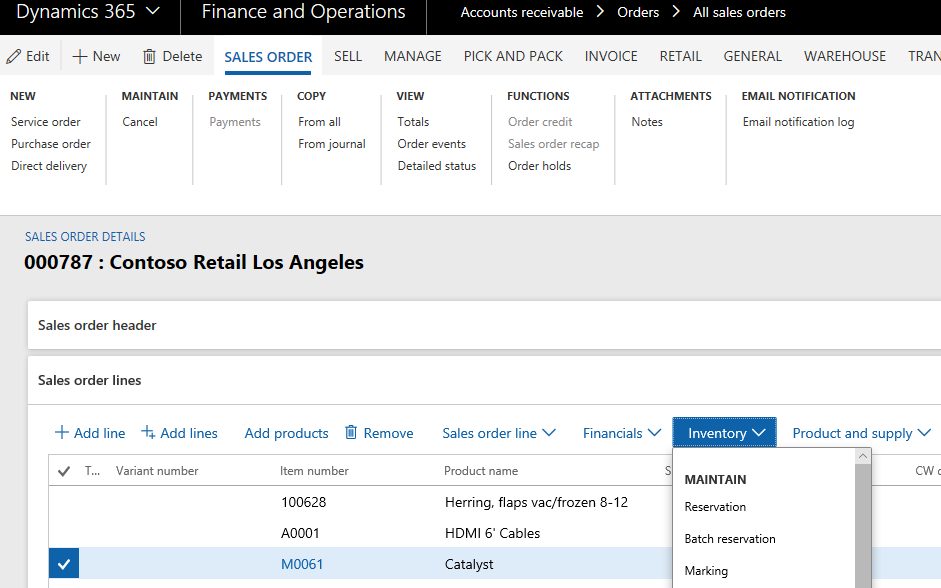Click the Delete trash icon
The width and height of the screenshot is (941, 588).
pyautogui.click(x=149, y=57)
